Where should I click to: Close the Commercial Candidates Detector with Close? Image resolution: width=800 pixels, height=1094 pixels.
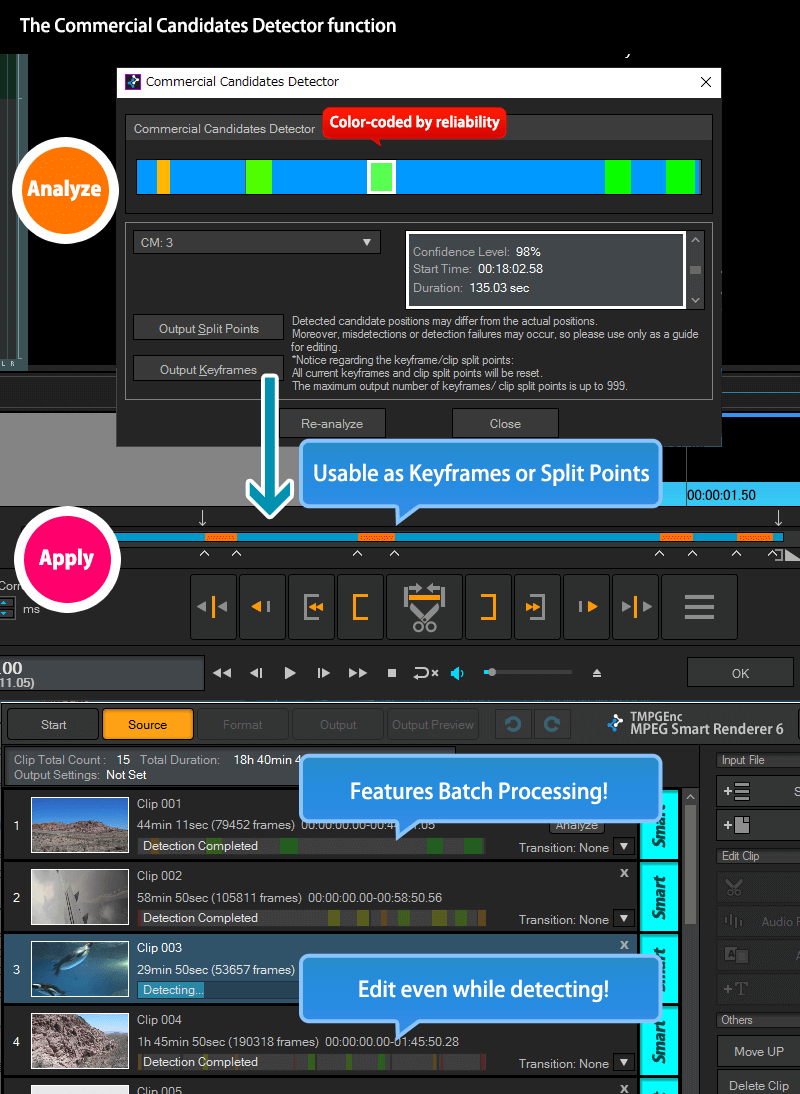coord(505,424)
